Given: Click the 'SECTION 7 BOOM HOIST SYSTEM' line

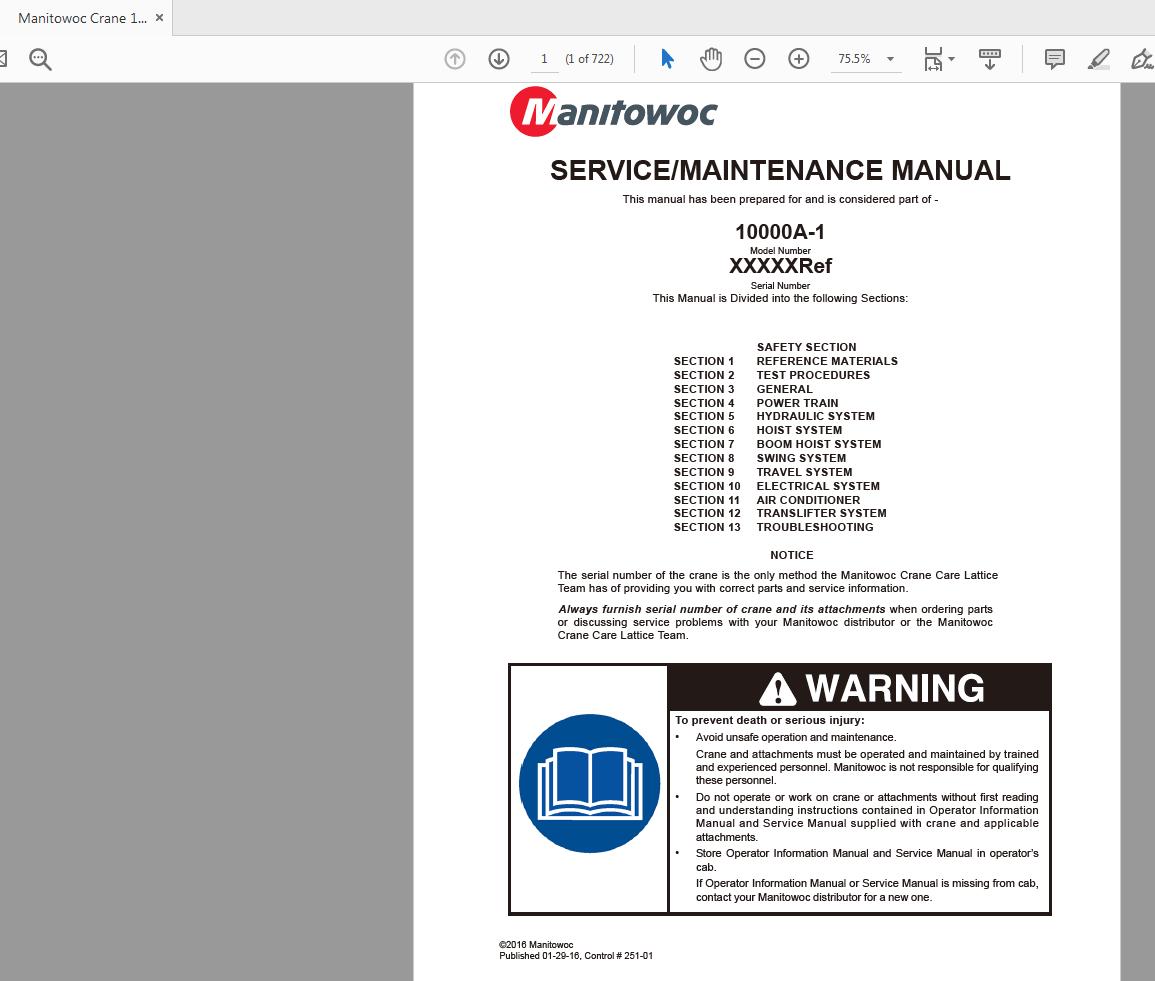Looking at the screenshot, I should point(777,444).
